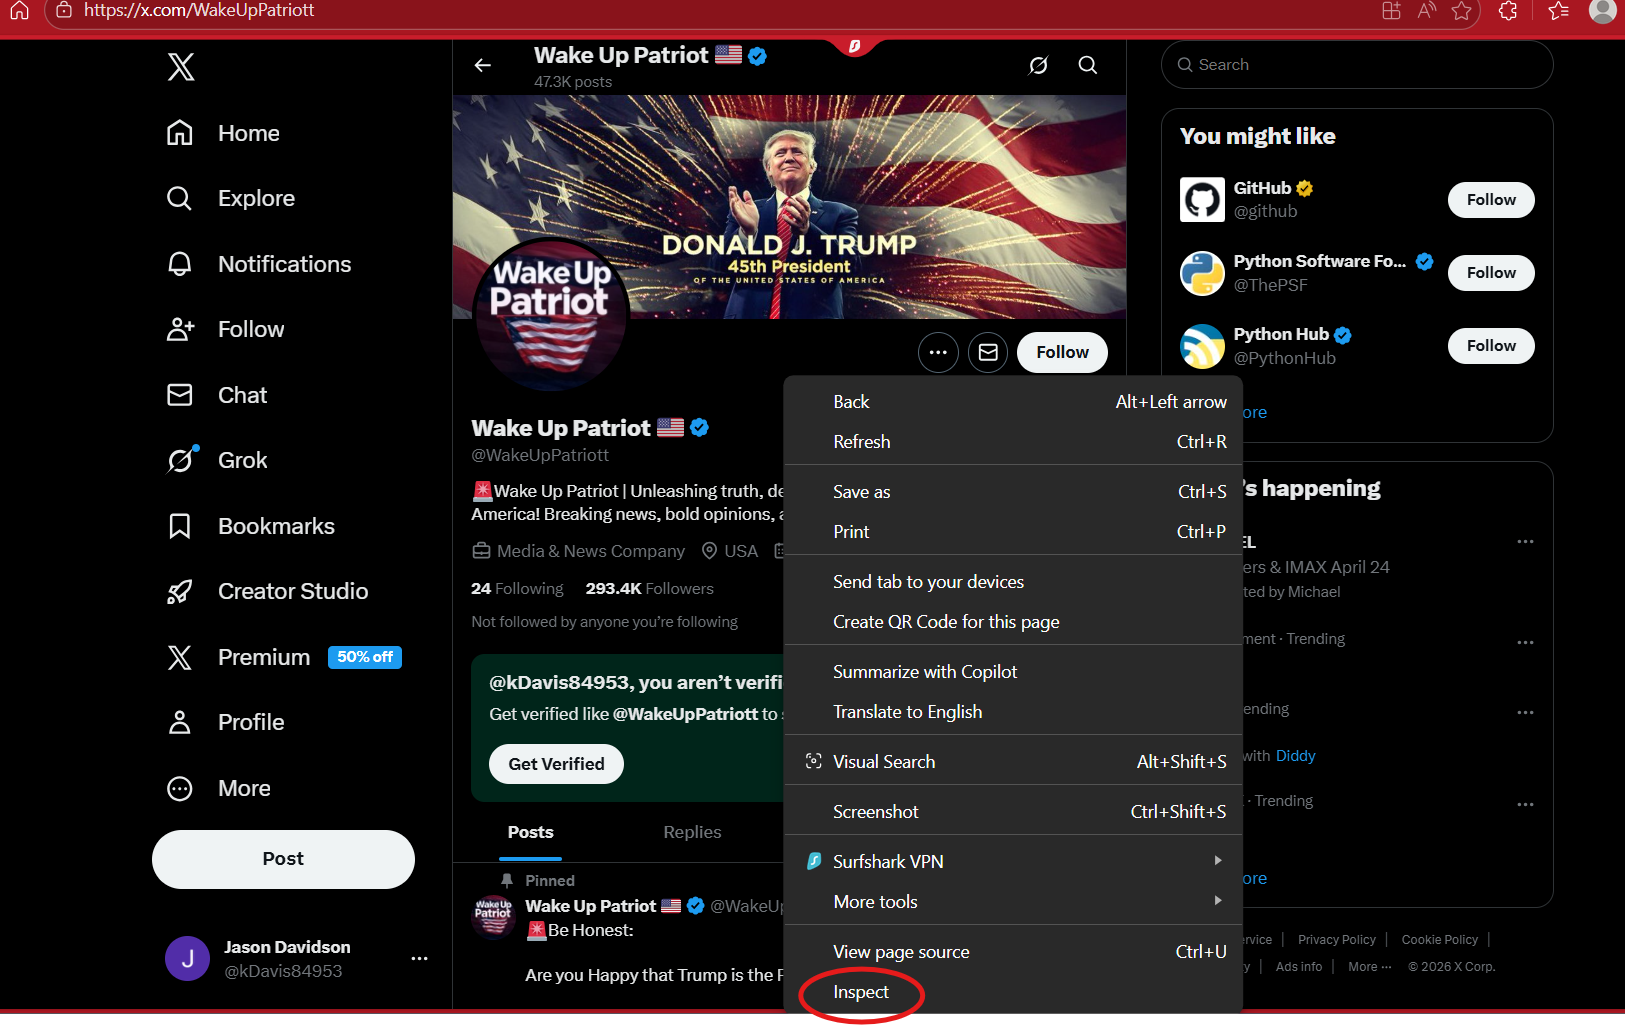
Task: Click Jason Davidson account avatar
Action: tap(187, 958)
